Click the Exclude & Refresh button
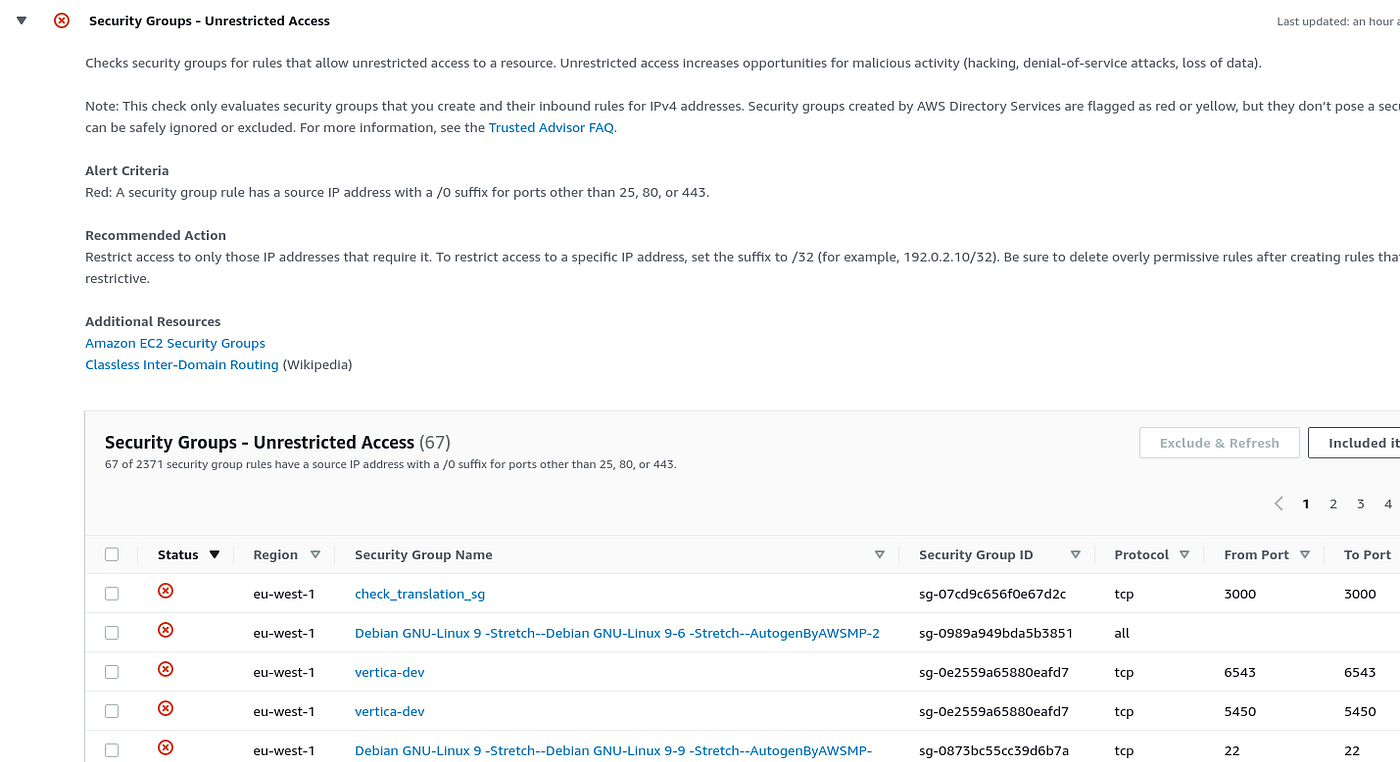1400x762 pixels. pyautogui.click(x=1219, y=443)
